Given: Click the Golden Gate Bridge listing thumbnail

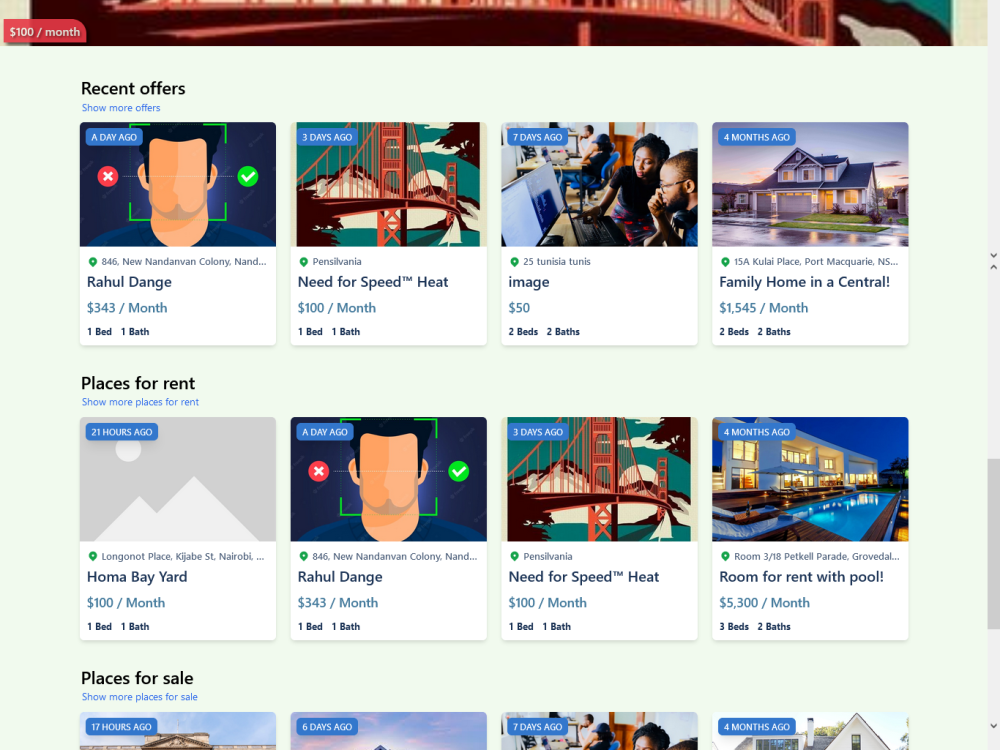Looking at the screenshot, I should (x=388, y=184).
